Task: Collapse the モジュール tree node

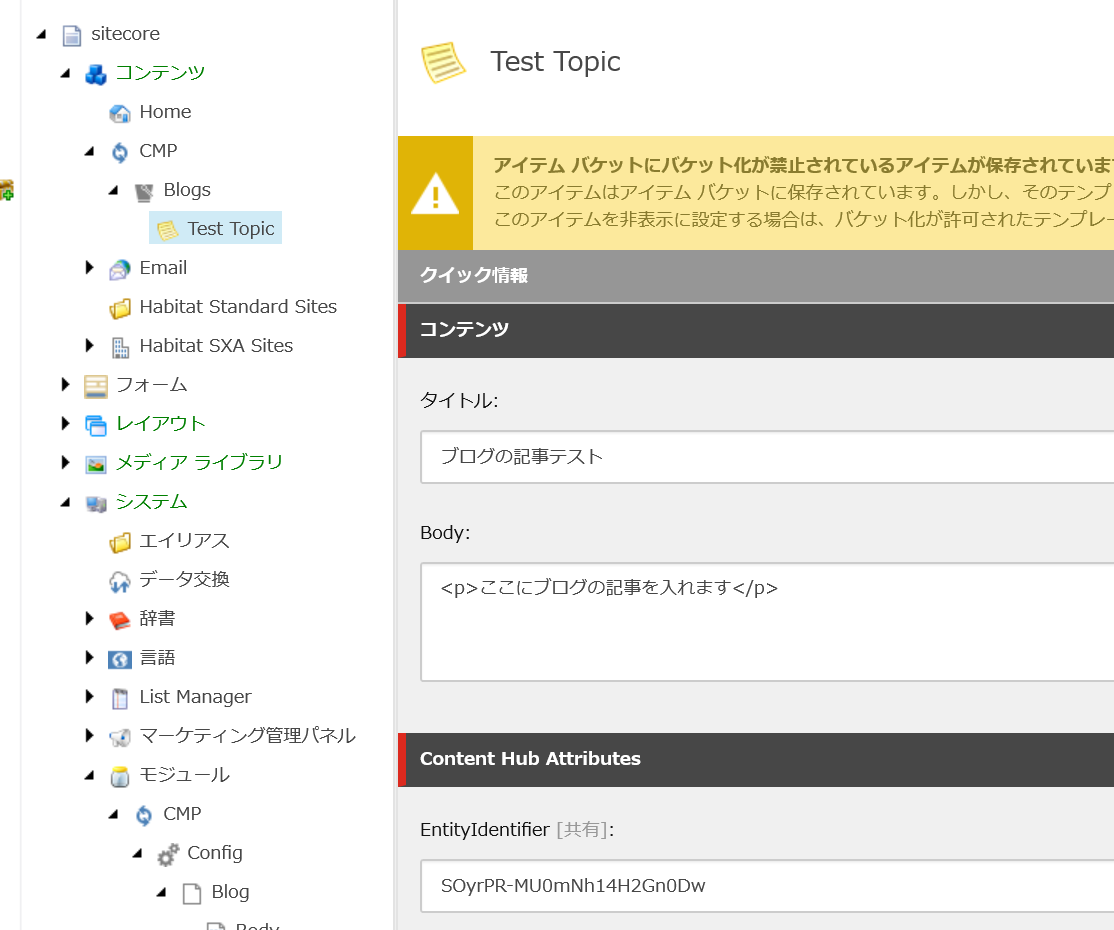Action: pos(90,776)
